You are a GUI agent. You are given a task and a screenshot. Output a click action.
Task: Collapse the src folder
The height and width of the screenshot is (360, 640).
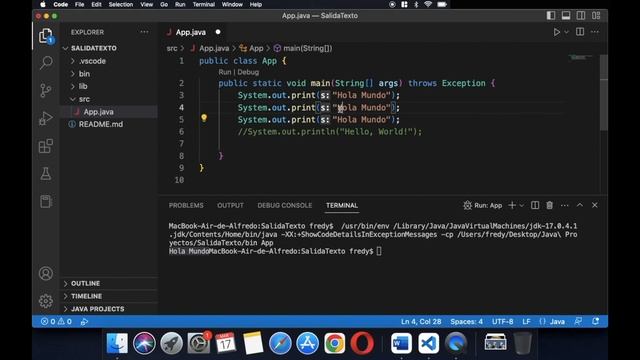click(109, 99)
